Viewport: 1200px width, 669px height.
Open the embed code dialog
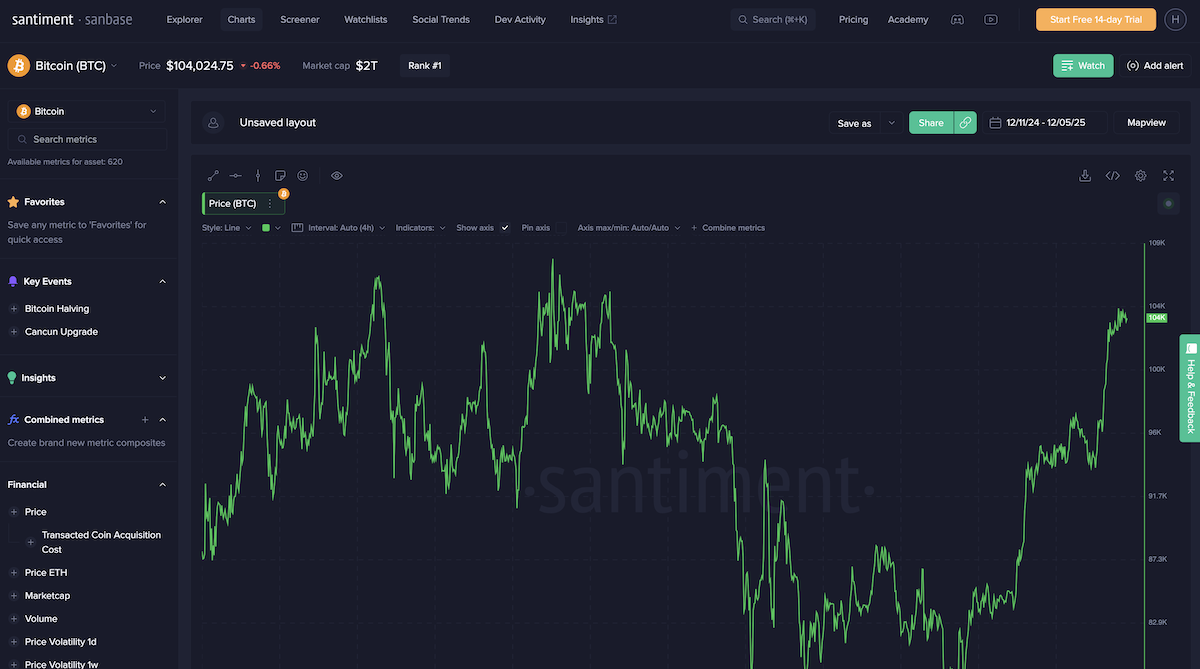(x=1113, y=176)
